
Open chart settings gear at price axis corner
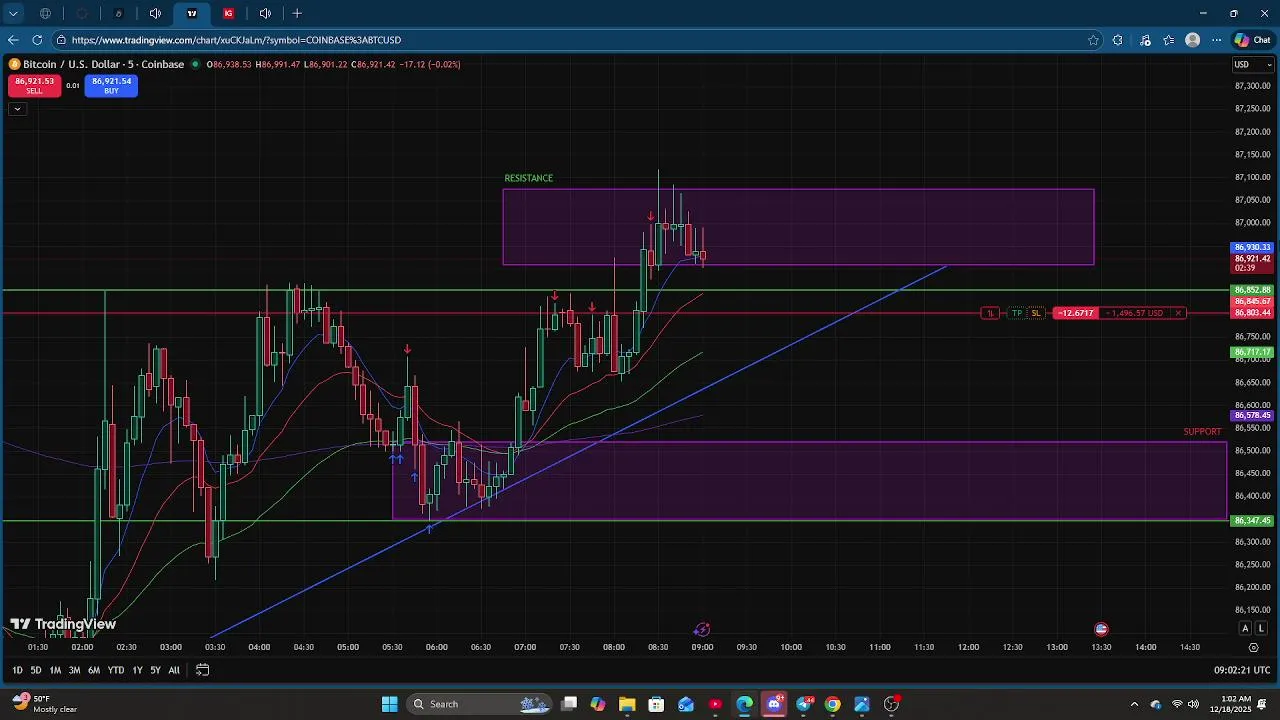[x=1253, y=648]
